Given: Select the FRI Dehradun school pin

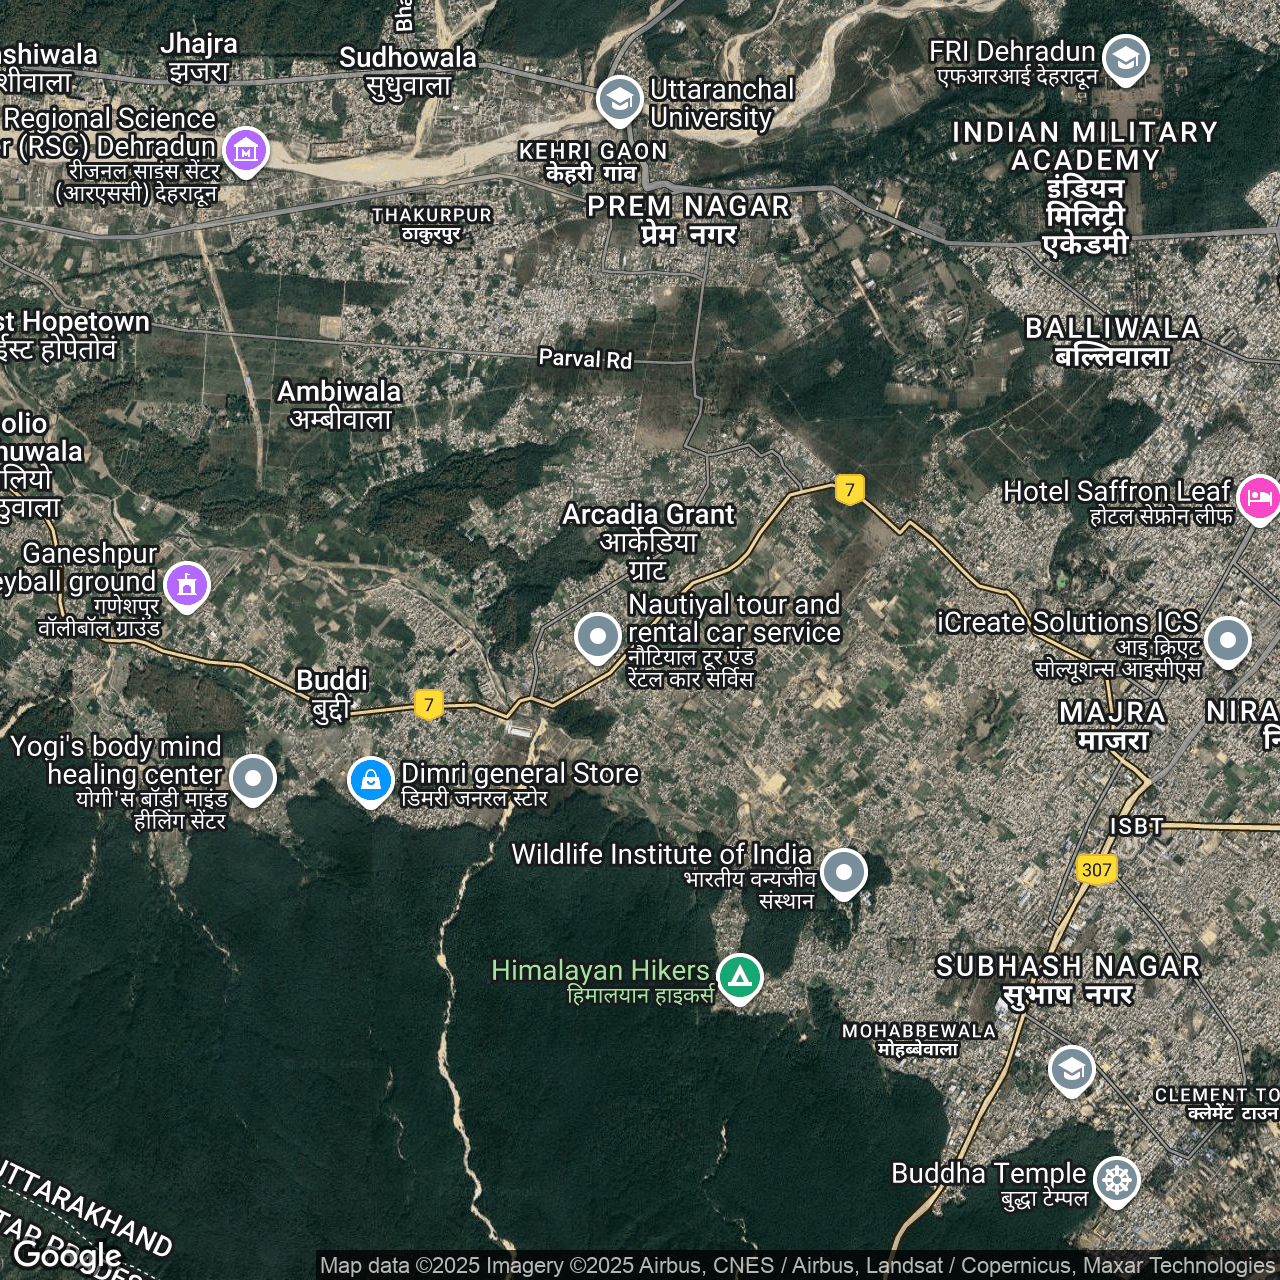Looking at the screenshot, I should tap(1126, 58).
